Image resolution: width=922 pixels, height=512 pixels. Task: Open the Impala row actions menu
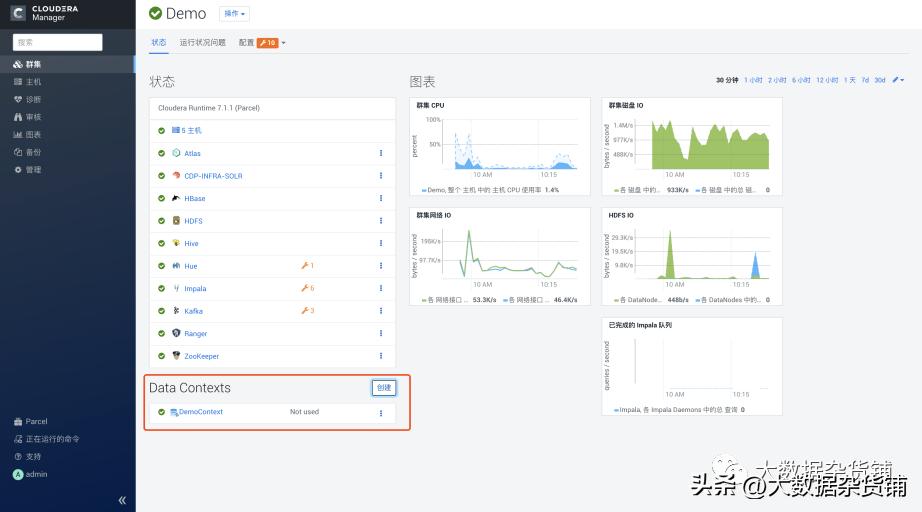point(381,288)
